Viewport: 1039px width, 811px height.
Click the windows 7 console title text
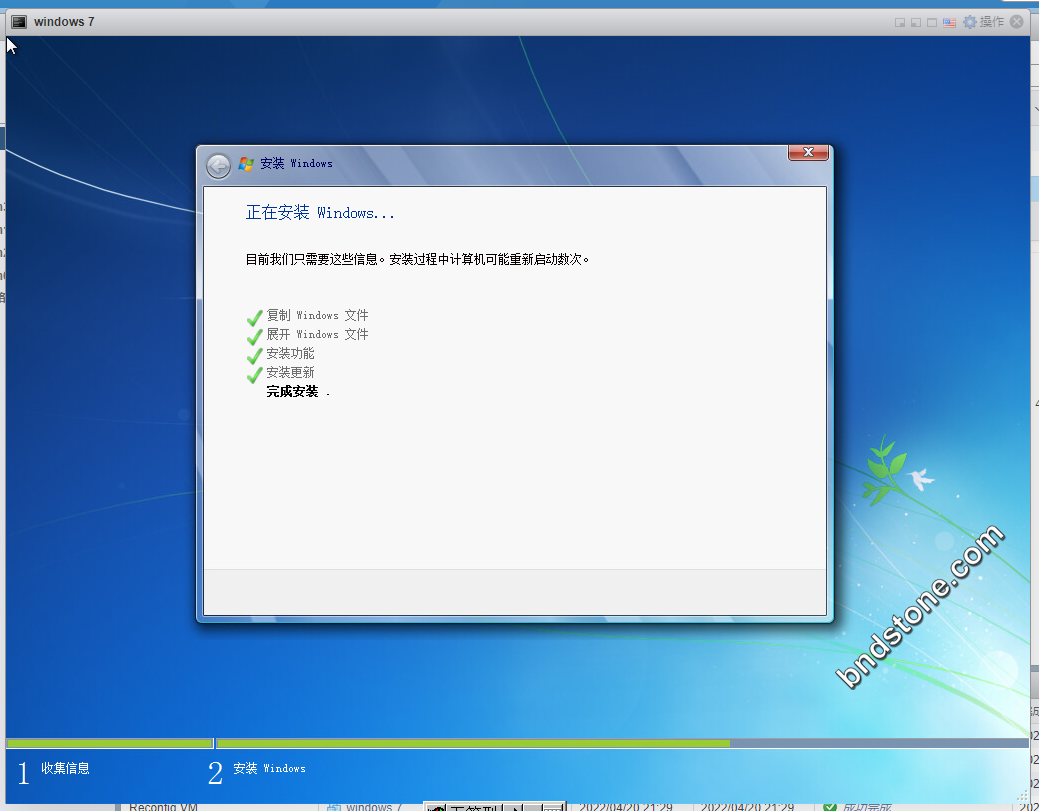click(x=64, y=22)
